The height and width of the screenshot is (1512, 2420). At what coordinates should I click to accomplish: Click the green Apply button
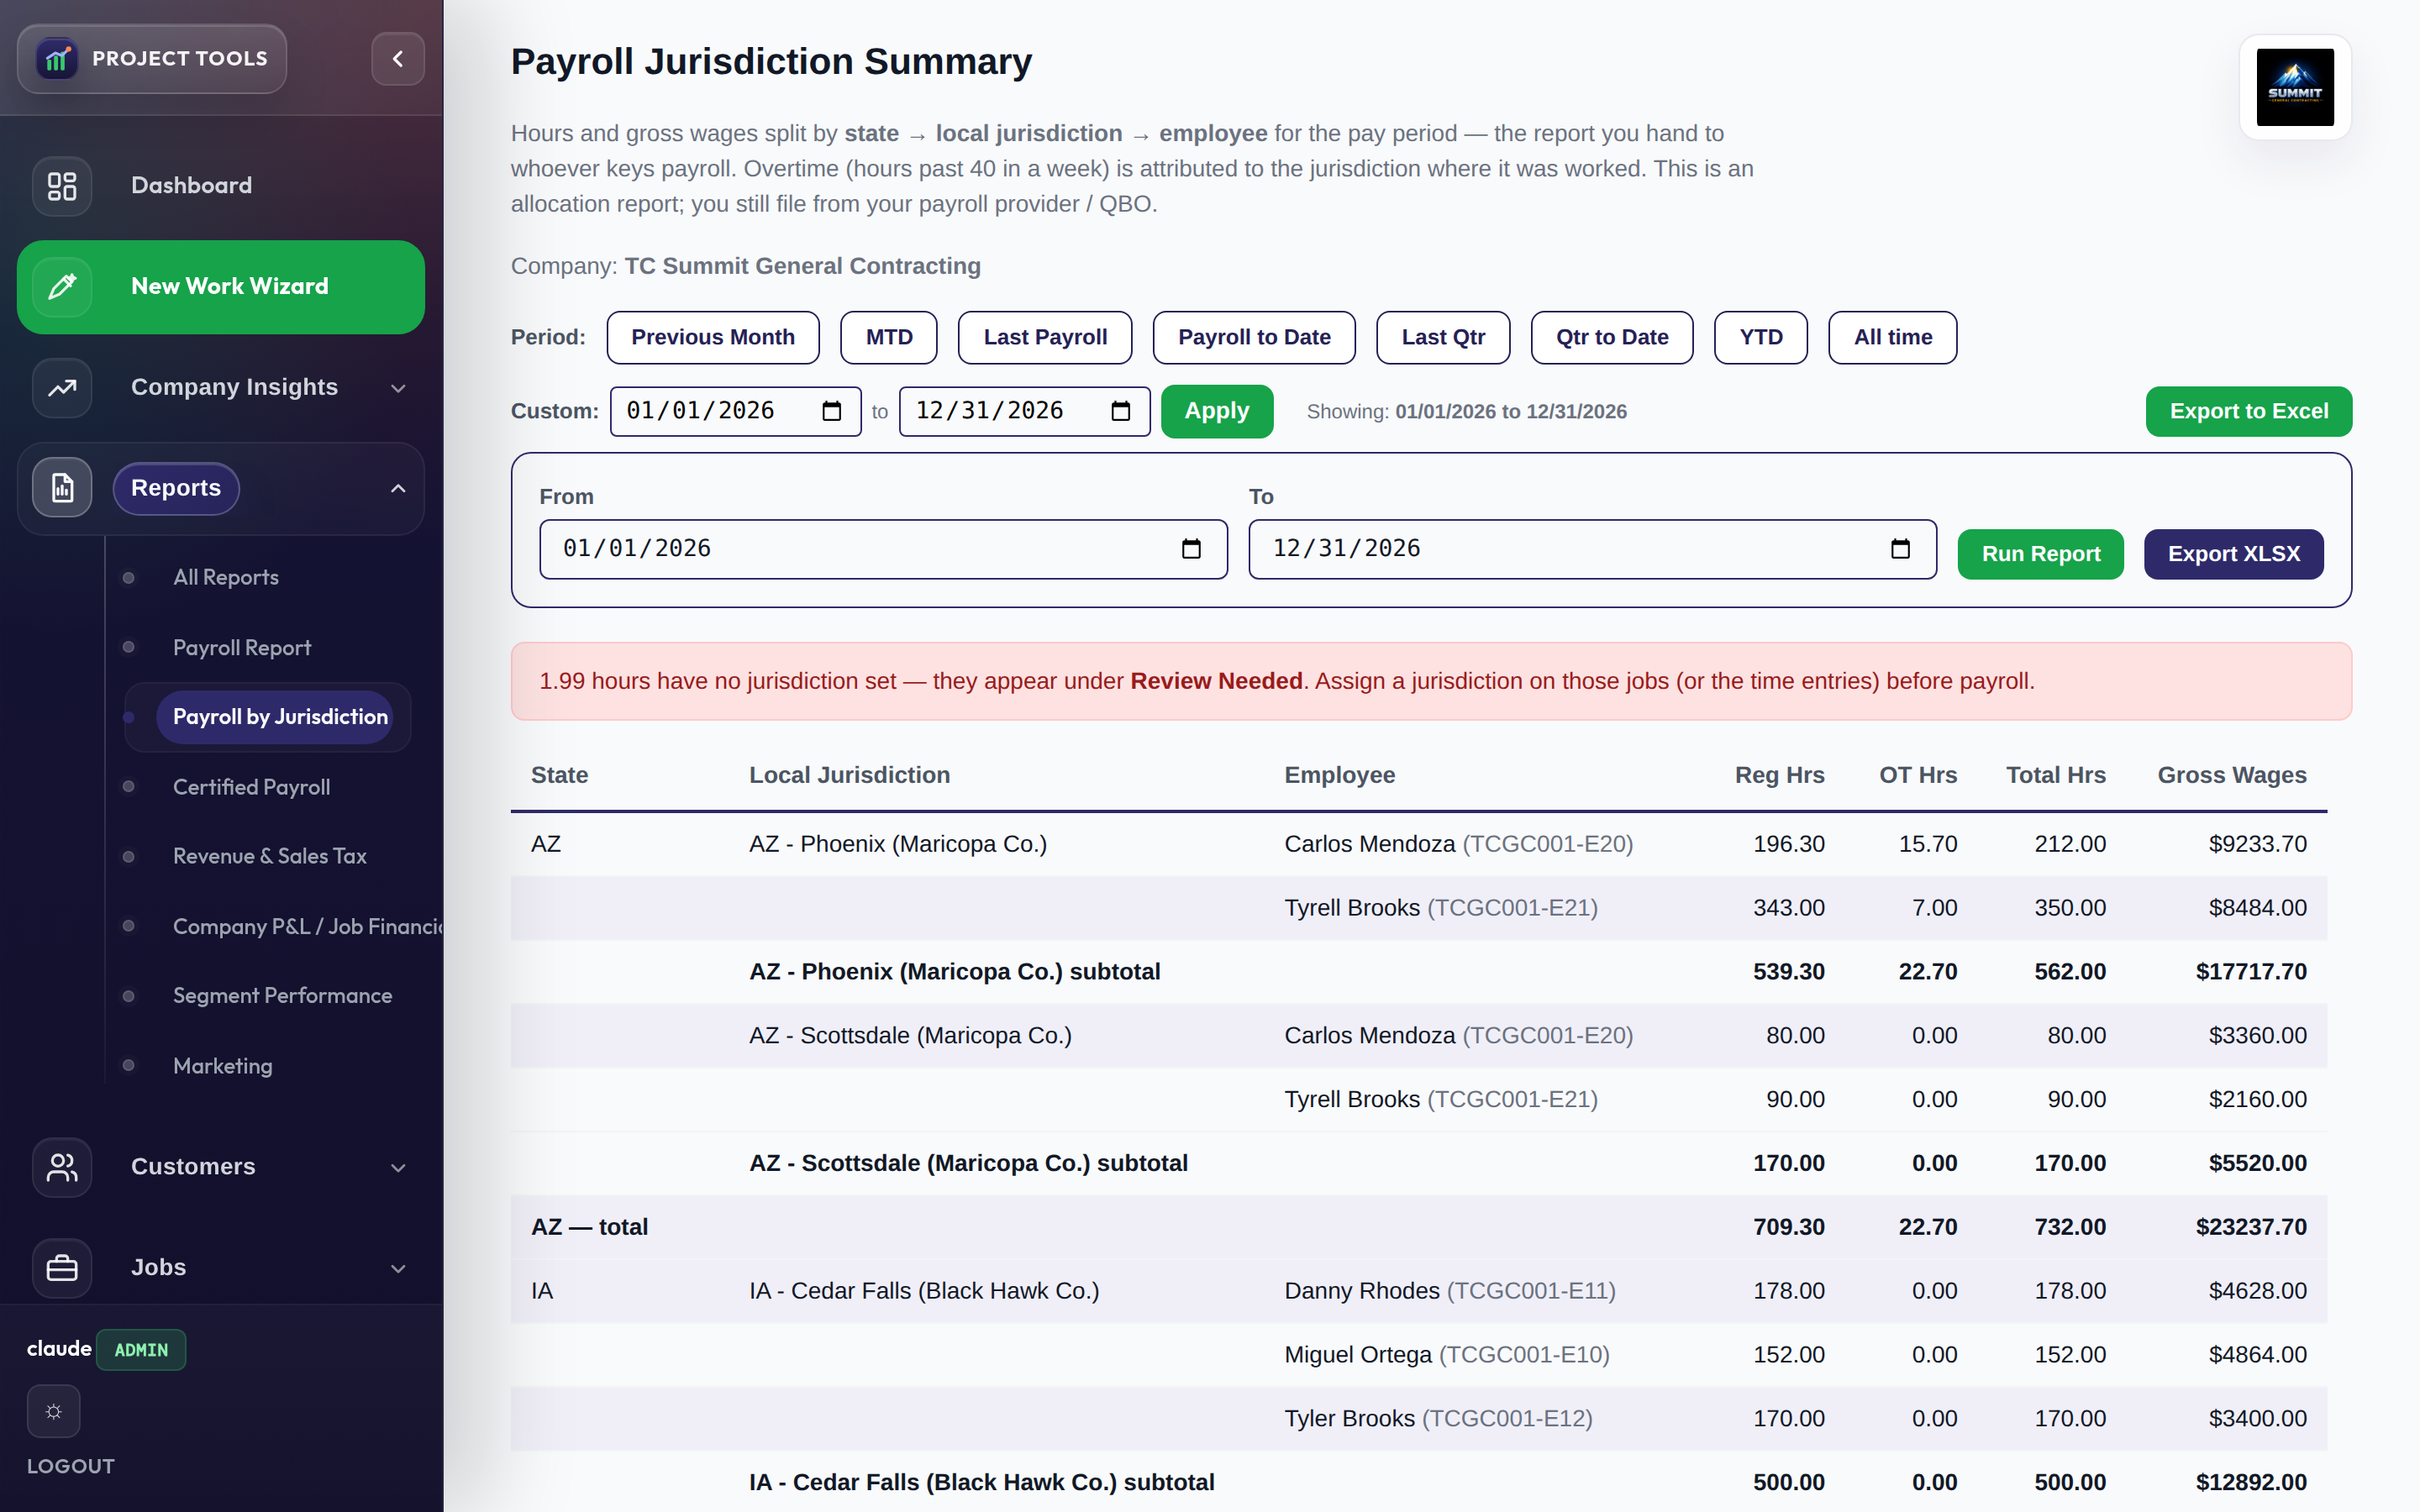click(1217, 411)
